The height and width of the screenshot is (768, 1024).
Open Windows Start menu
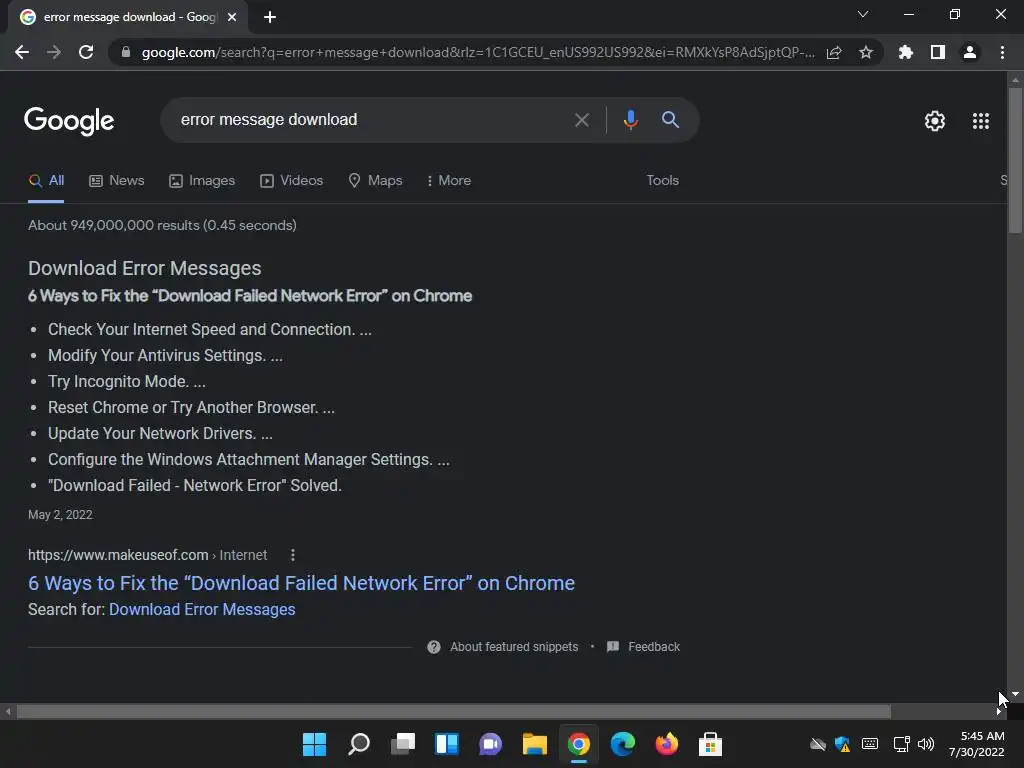pos(314,744)
